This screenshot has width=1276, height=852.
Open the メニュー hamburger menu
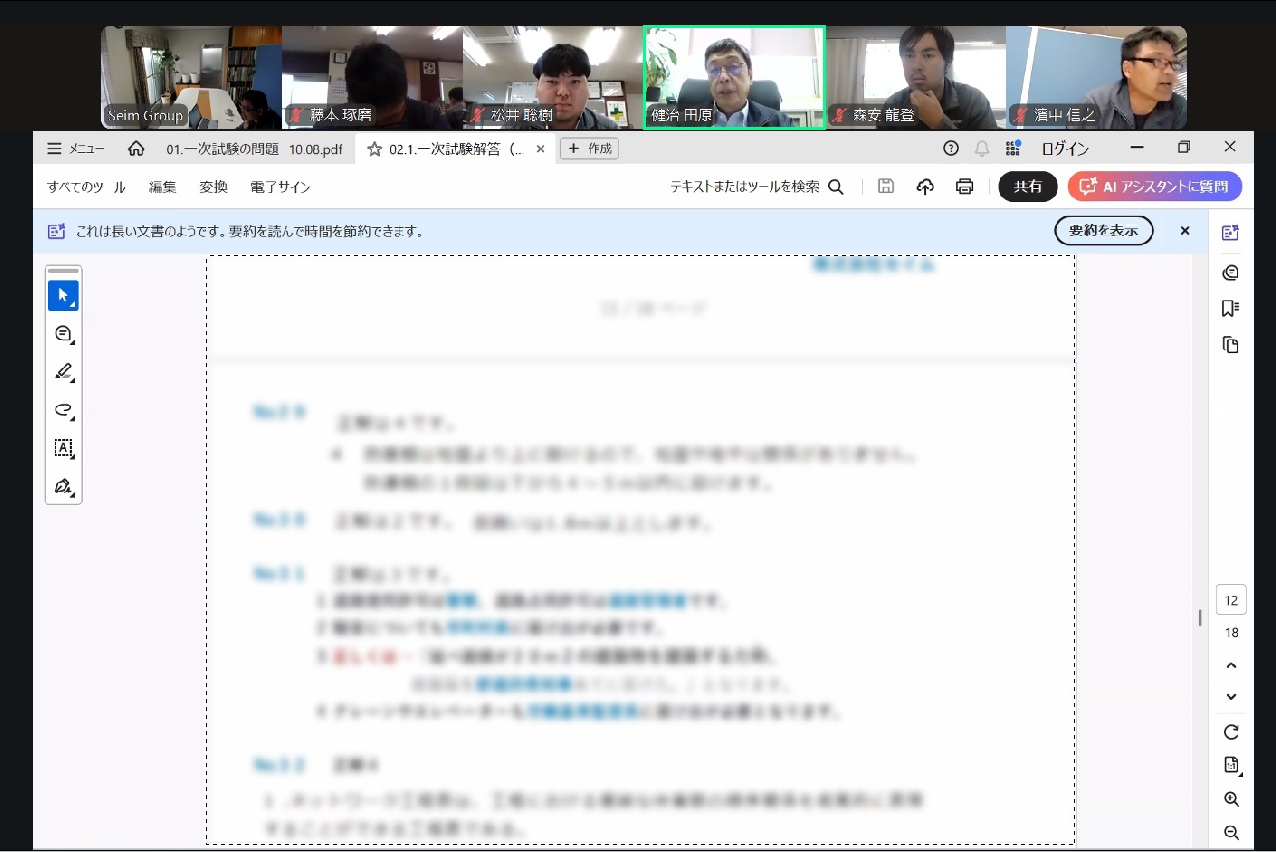tap(76, 149)
